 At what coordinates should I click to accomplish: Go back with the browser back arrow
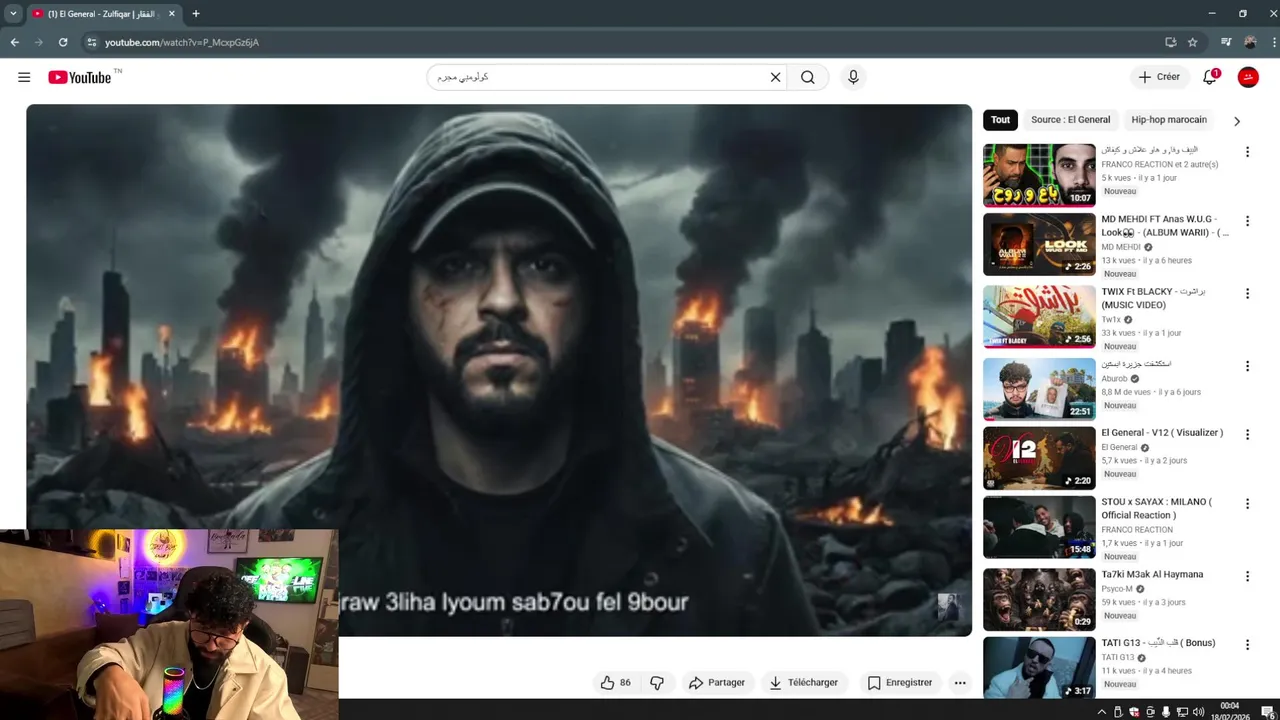pos(14,42)
